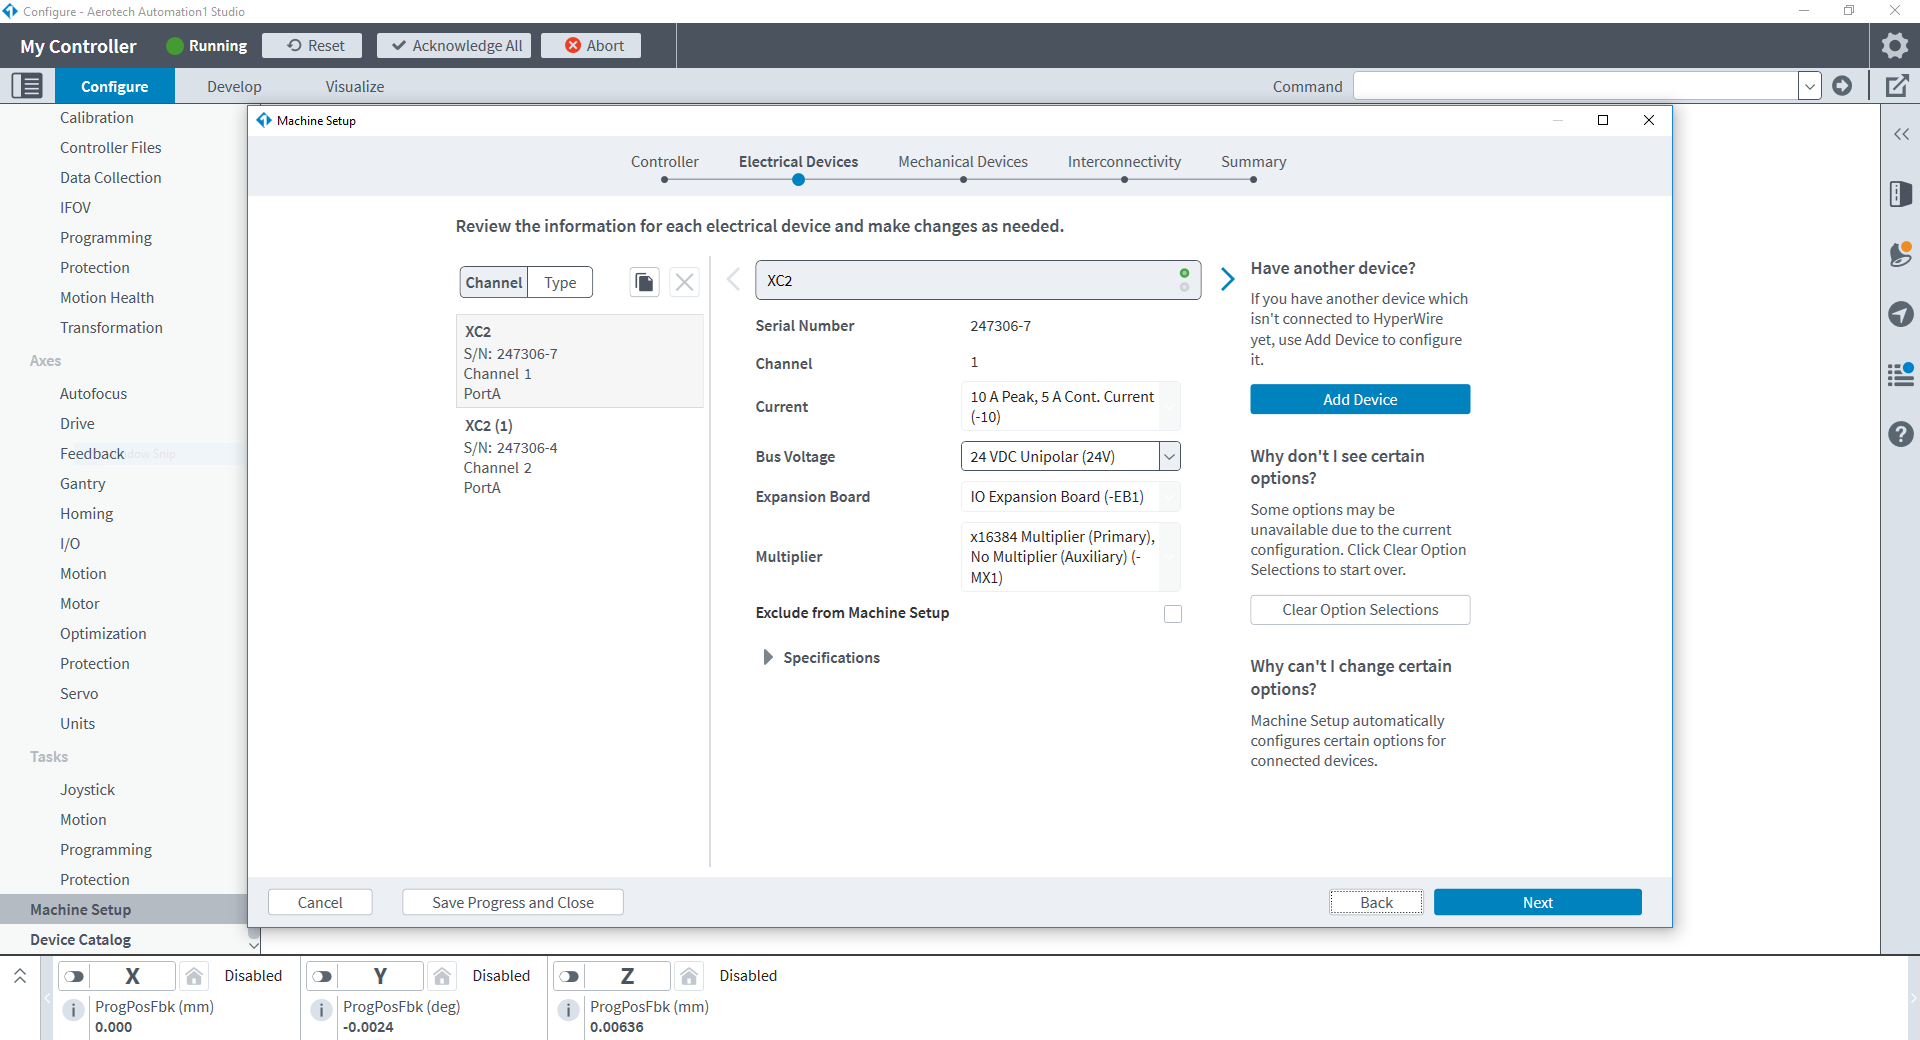Expand the Specifications section
Image resolution: width=1920 pixels, height=1040 pixels.
pos(768,658)
